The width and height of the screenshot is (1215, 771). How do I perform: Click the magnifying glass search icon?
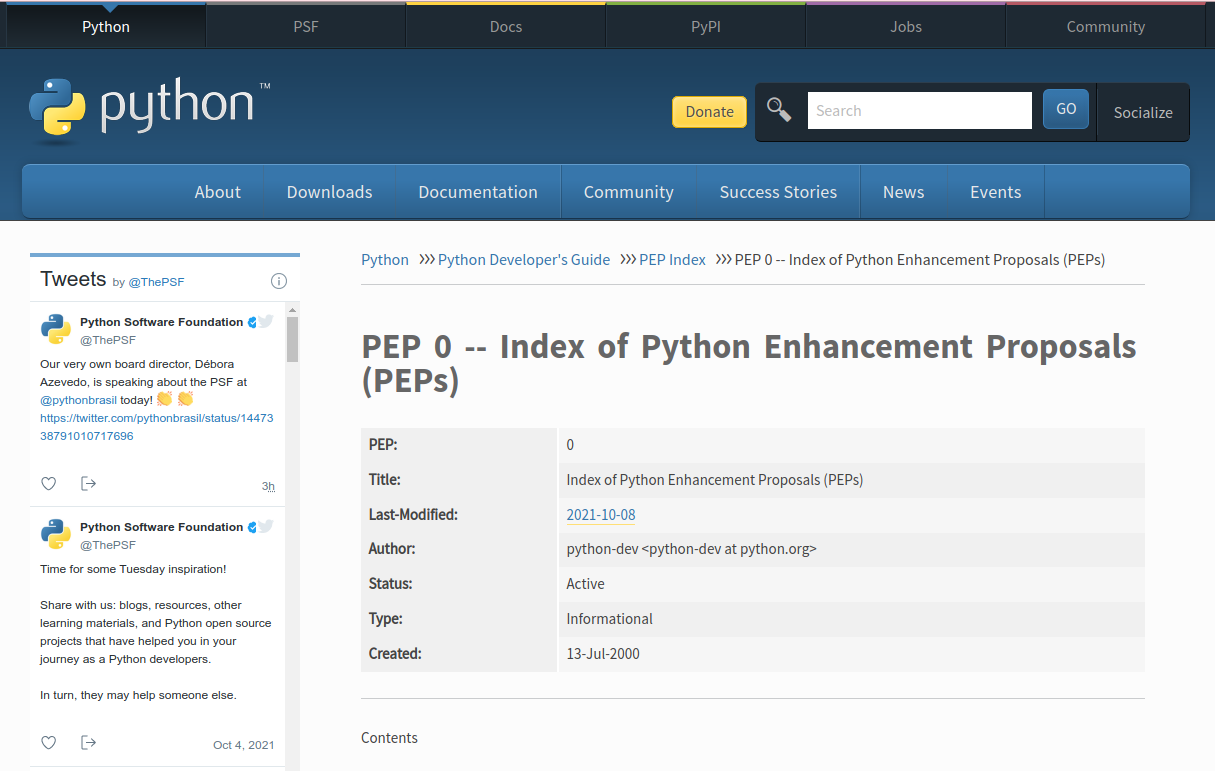pos(779,110)
